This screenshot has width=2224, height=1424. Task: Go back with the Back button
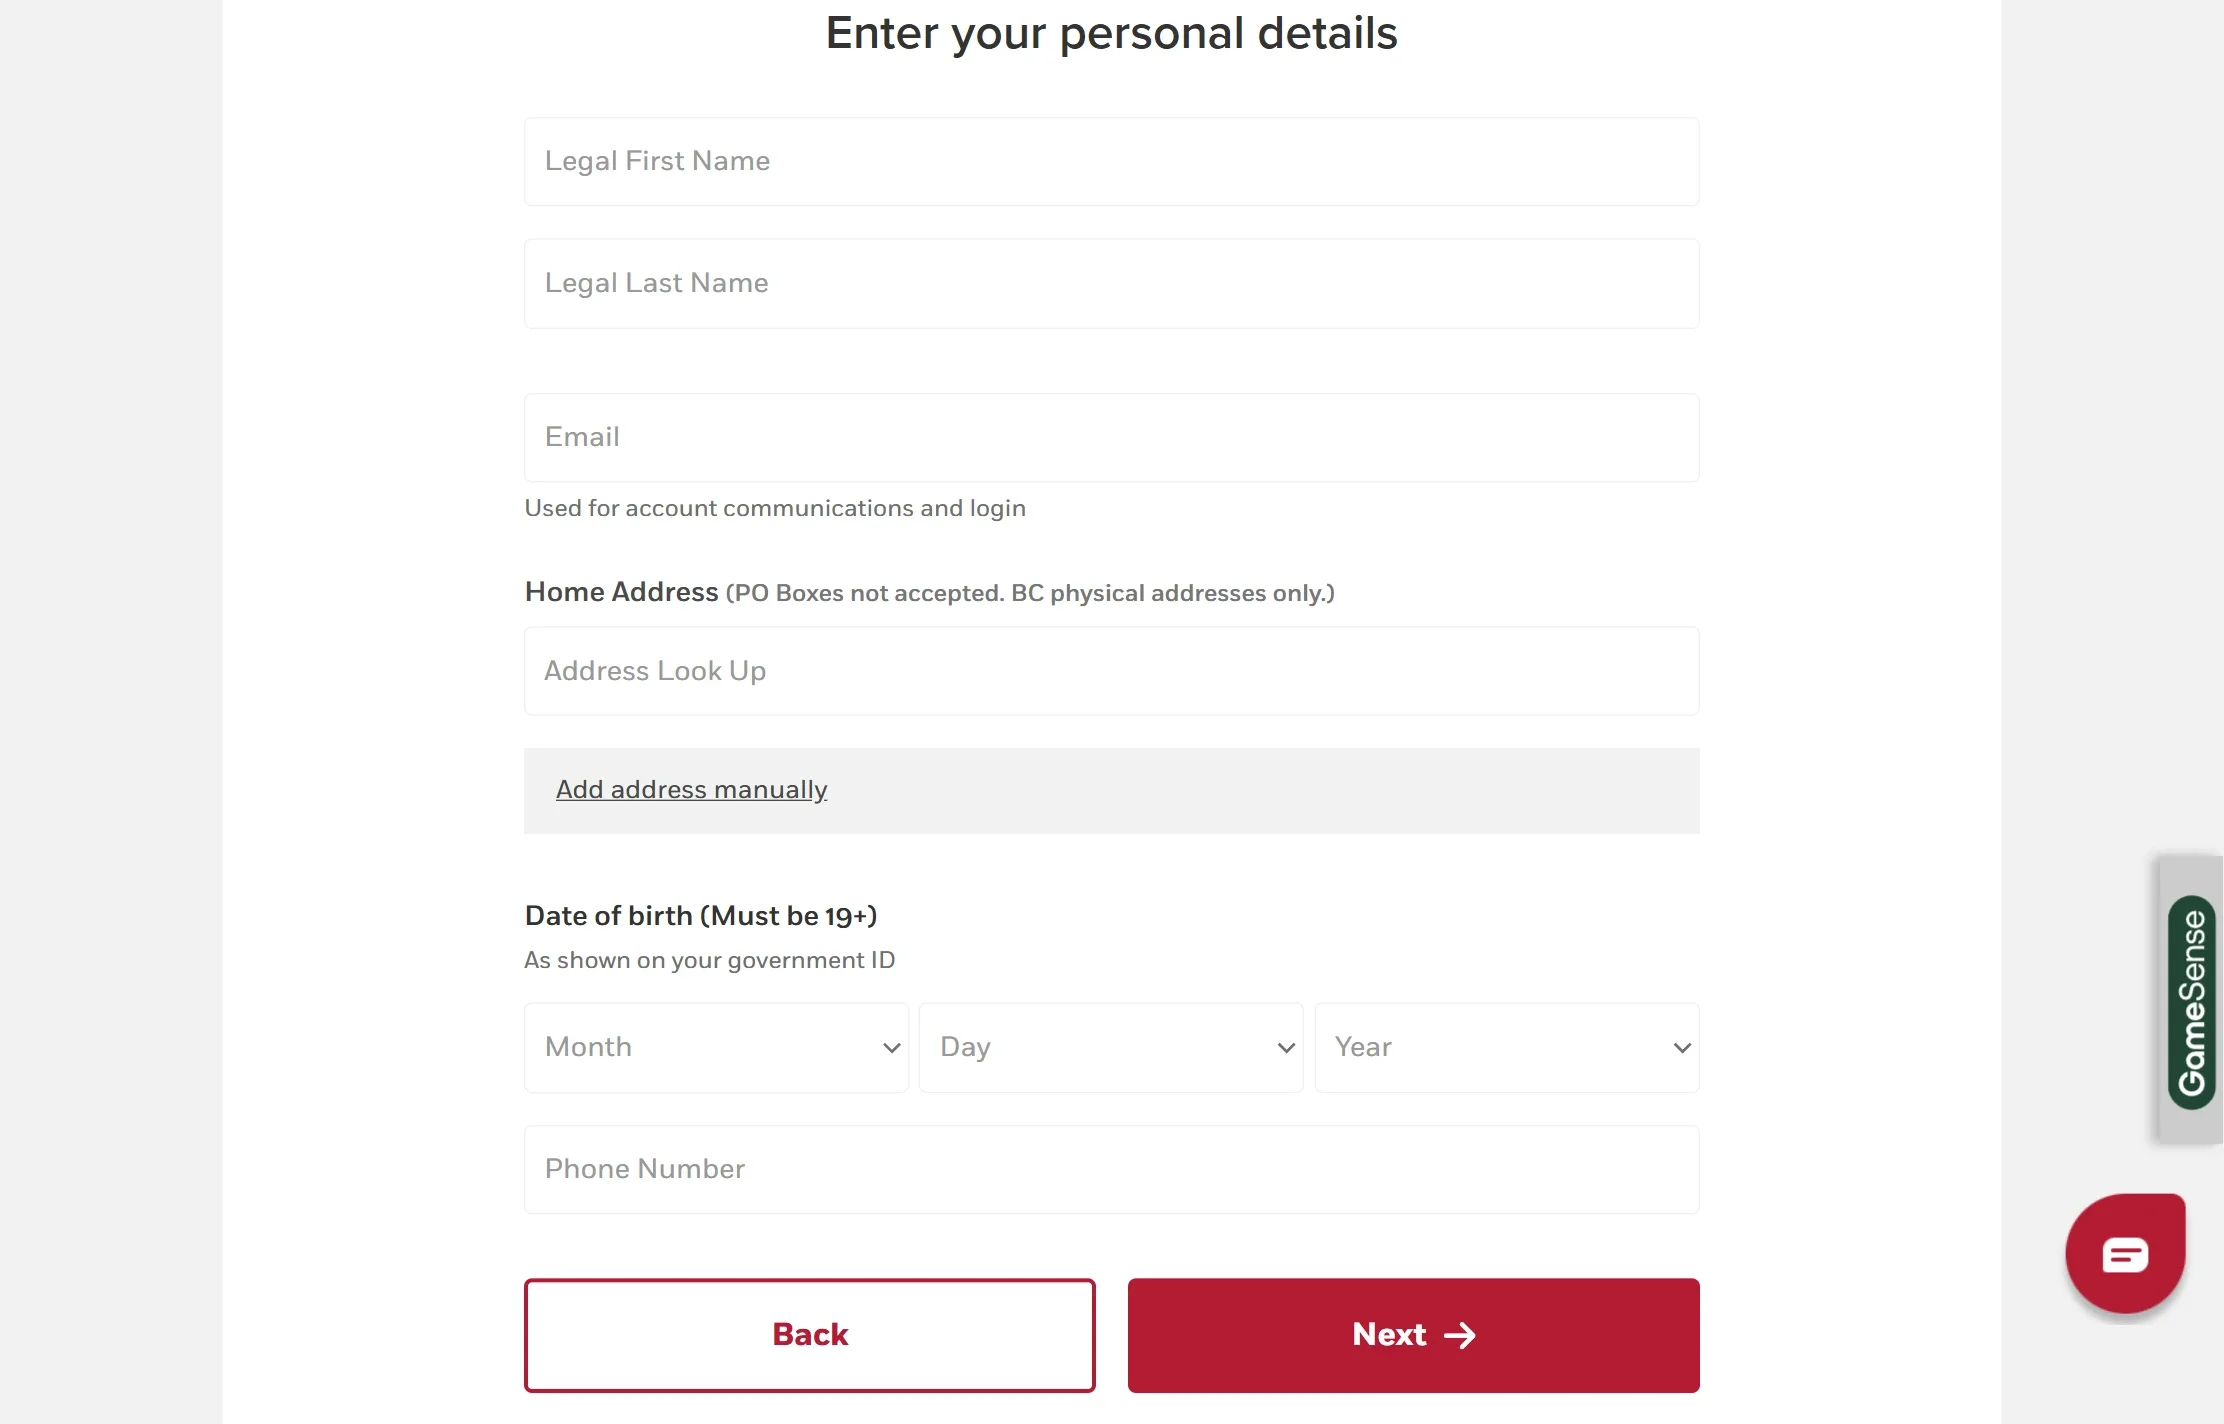(x=809, y=1335)
